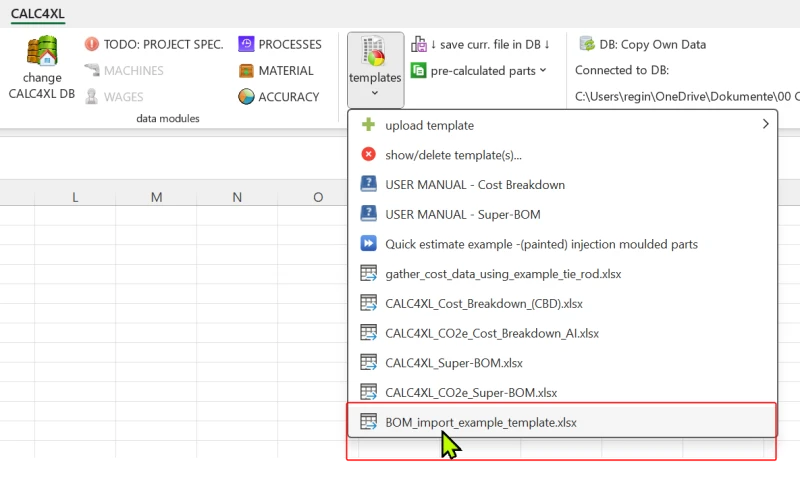The image size is (800, 482).
Task: Click the DB: Copy Own Data icon
Action: [x=587, y=44]
